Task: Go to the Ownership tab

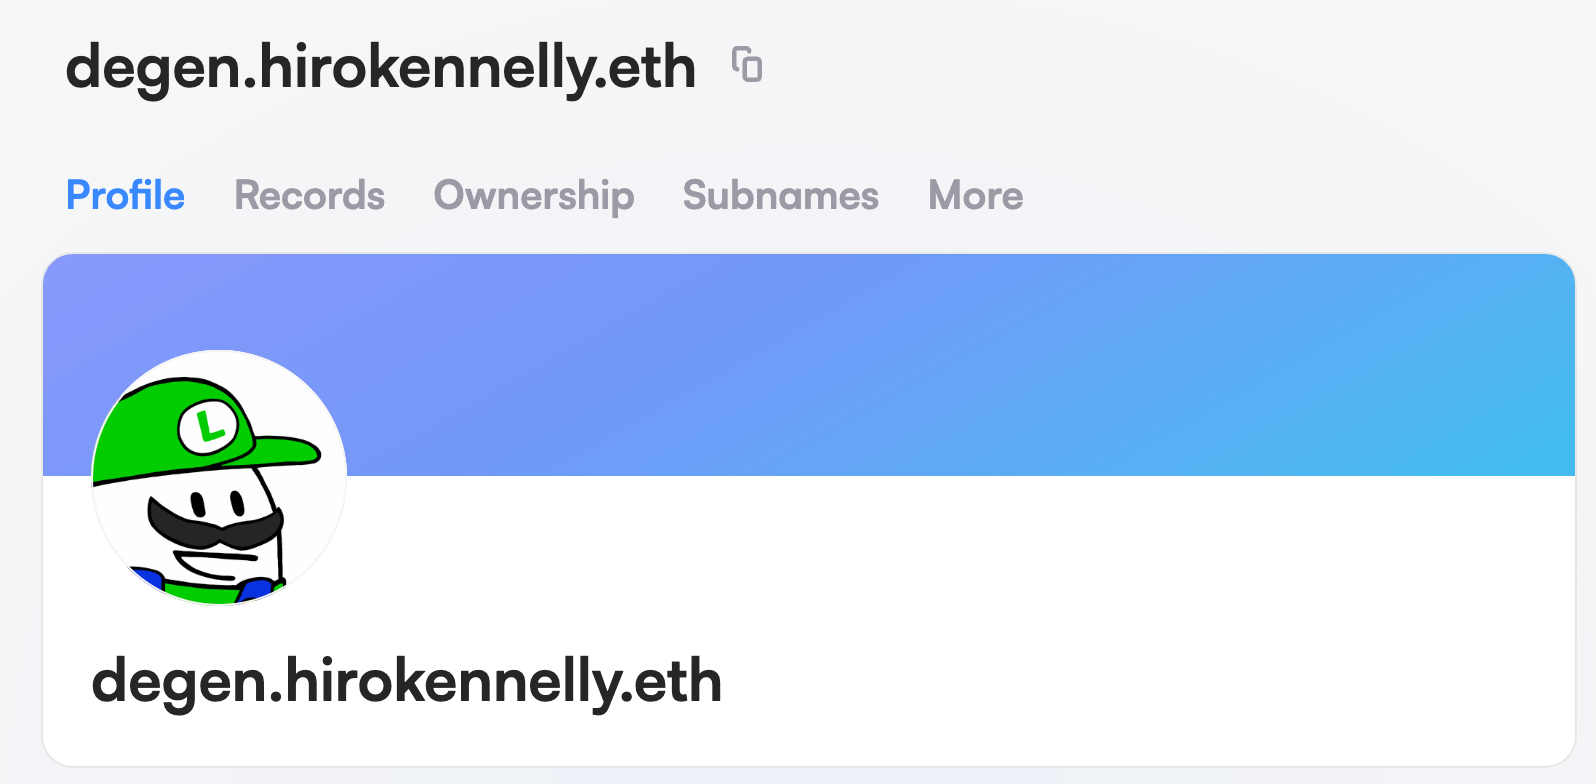Action: (534, 195)
